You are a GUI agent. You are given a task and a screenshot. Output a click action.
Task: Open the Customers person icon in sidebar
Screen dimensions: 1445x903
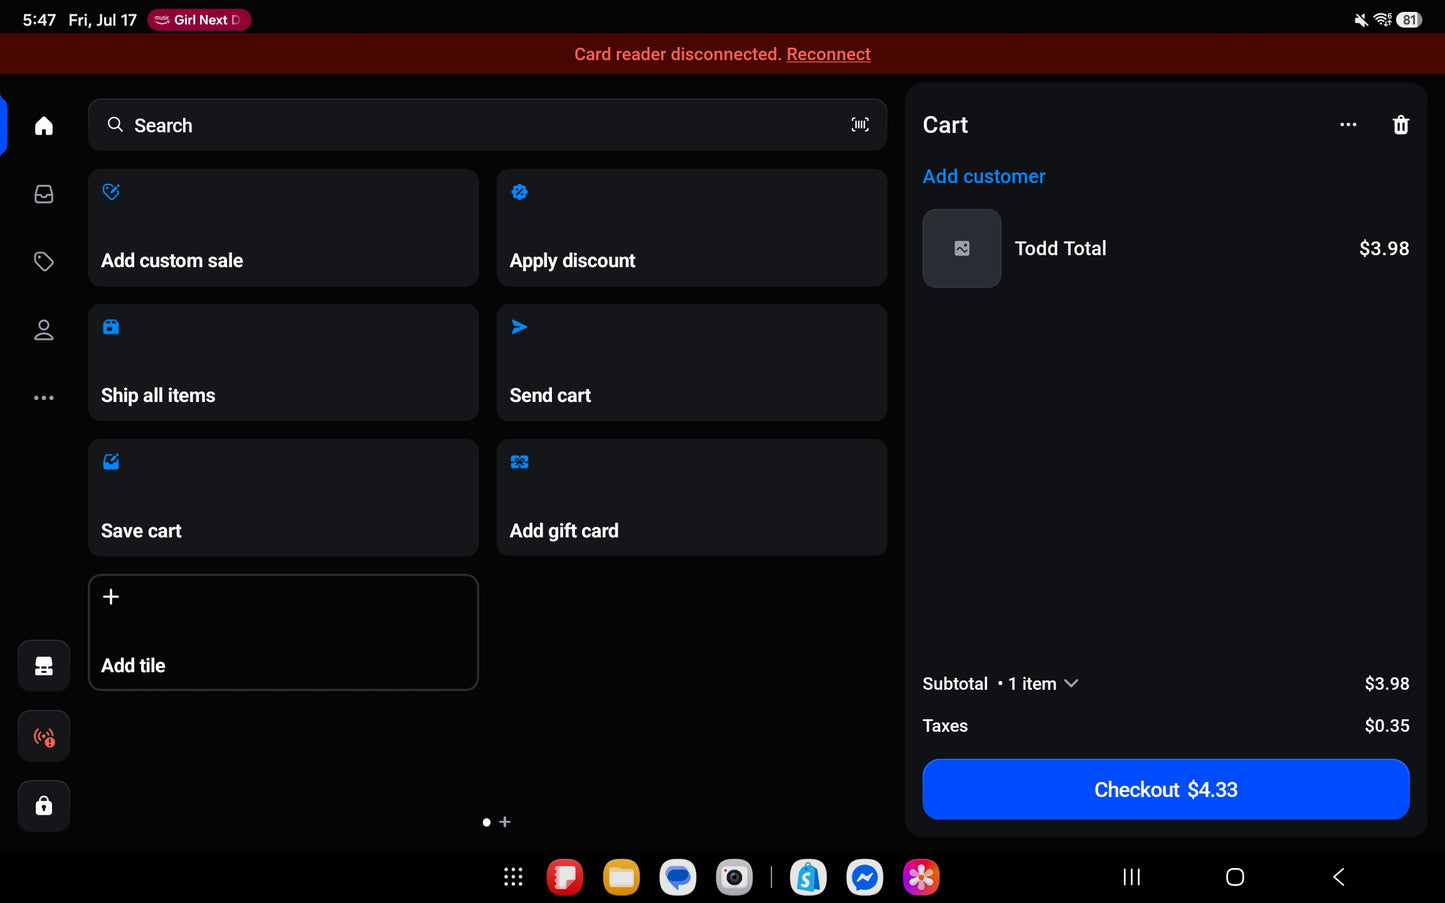[43, 330]
